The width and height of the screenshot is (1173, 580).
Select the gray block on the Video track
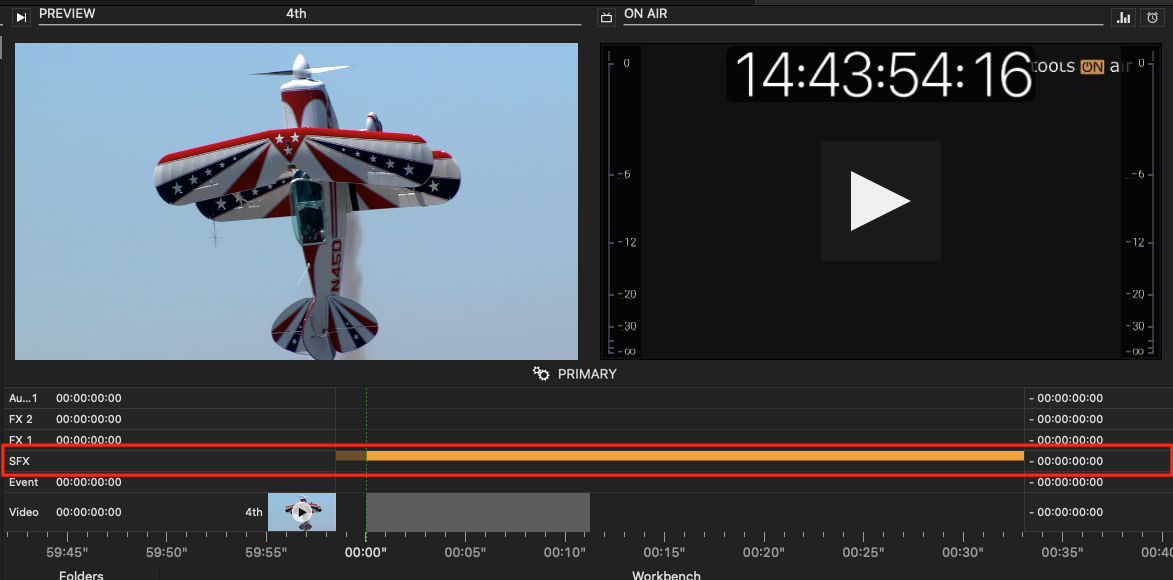click(x=477, y=512)
